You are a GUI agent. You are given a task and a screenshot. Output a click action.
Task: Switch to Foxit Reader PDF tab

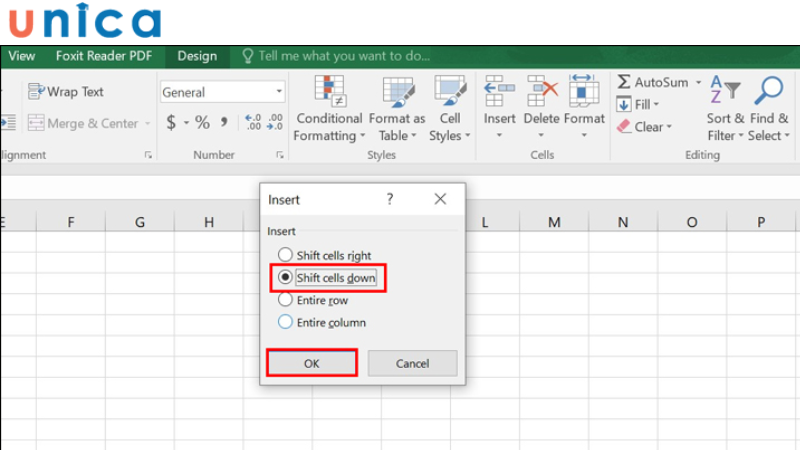[x=104, y=56]
